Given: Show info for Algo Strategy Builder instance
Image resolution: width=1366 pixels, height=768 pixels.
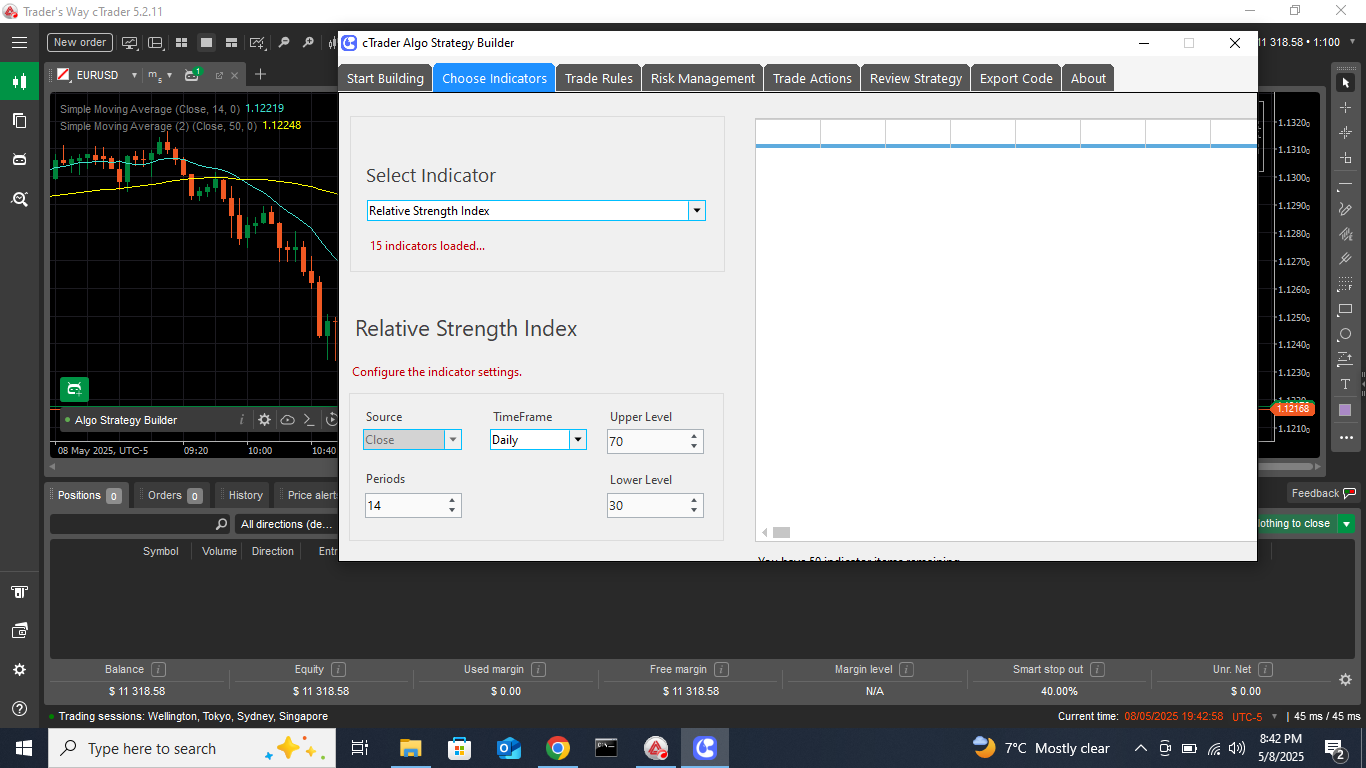Looking at the screenshot, I should (241, 420).
